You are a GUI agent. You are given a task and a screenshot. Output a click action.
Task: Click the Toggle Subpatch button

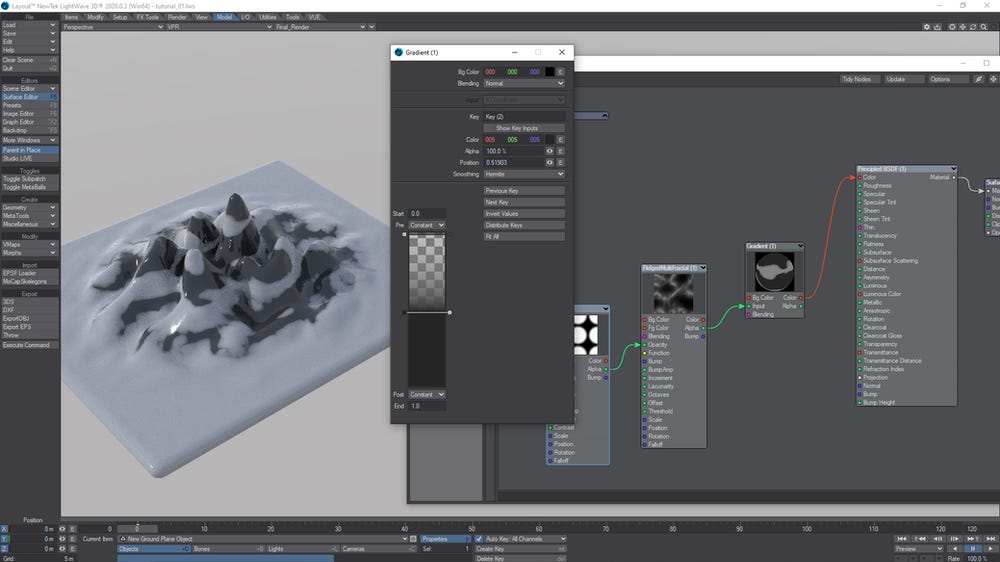point(29,179)
